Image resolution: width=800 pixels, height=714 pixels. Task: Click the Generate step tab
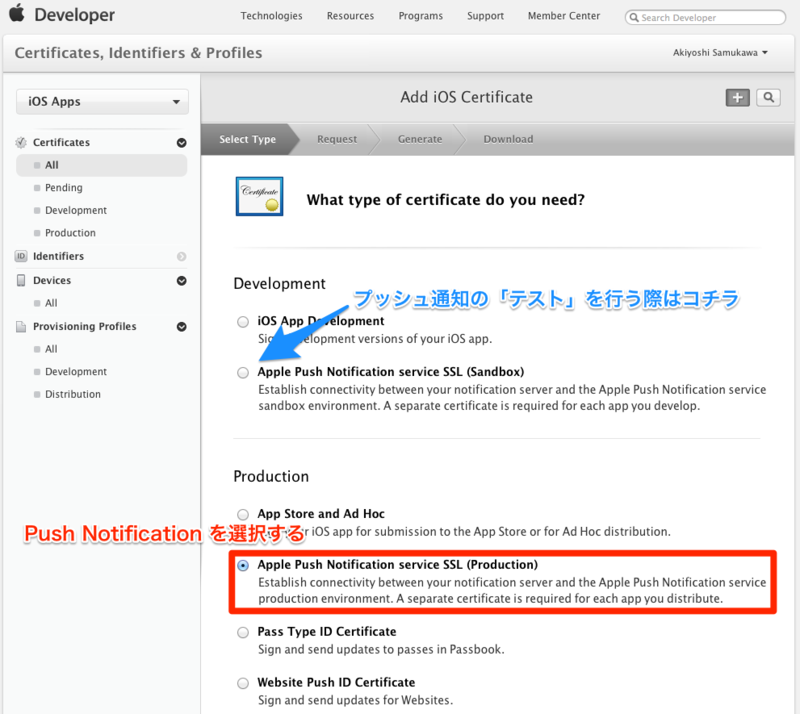click(420, 139)
